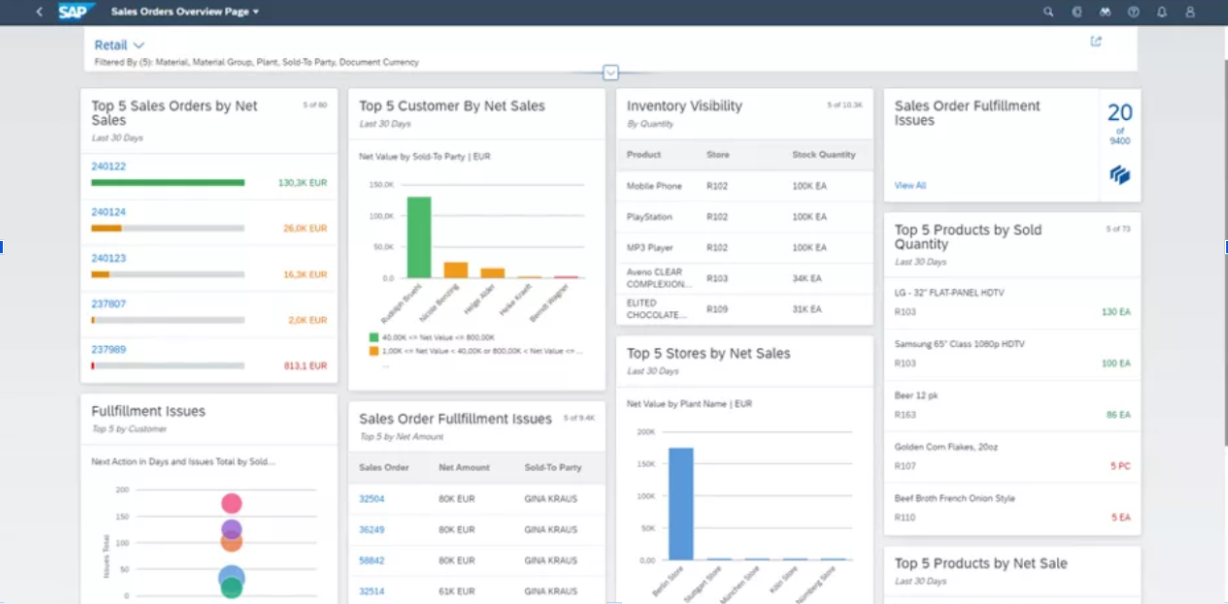Open sales order 237989

coord(108,350)
